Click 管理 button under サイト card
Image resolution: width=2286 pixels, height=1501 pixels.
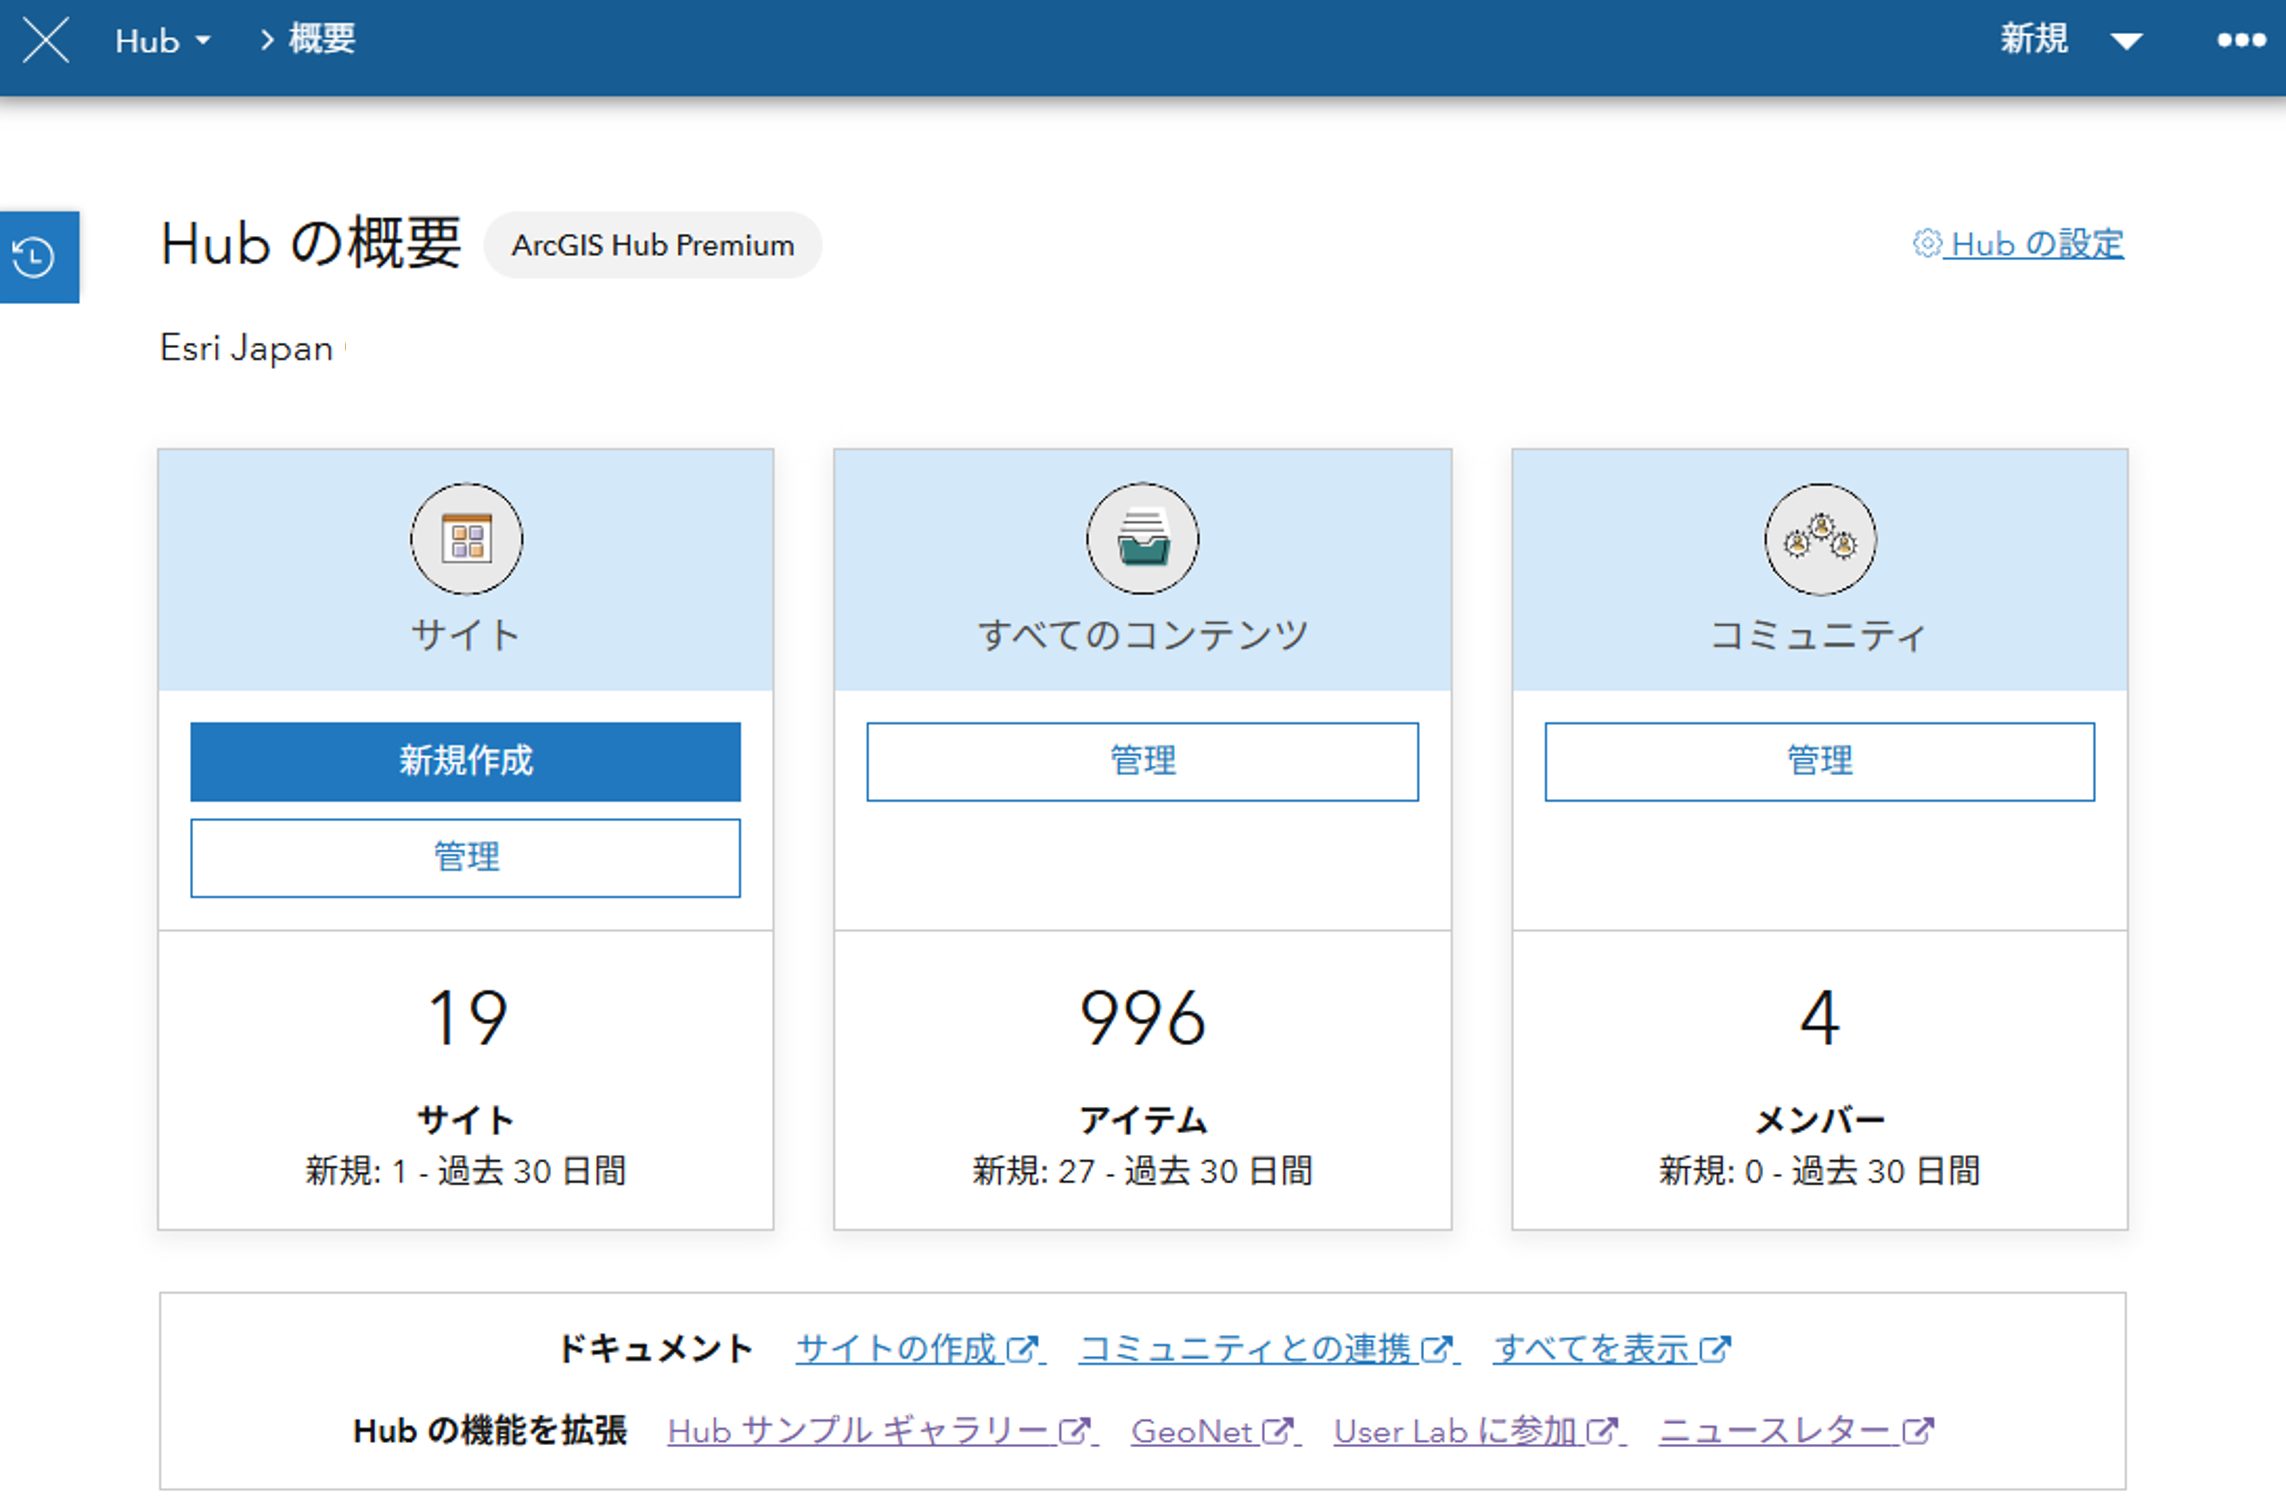(465, 858)
